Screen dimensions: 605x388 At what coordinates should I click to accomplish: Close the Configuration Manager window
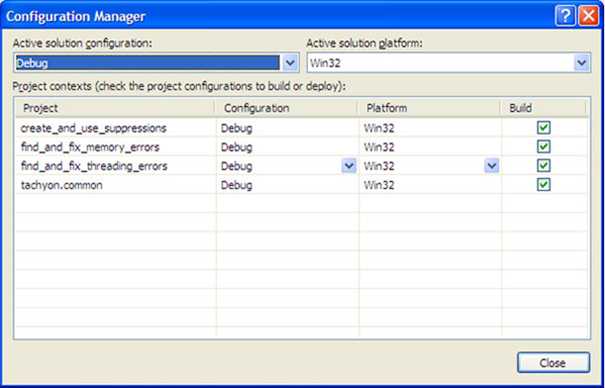click(589, 17)
